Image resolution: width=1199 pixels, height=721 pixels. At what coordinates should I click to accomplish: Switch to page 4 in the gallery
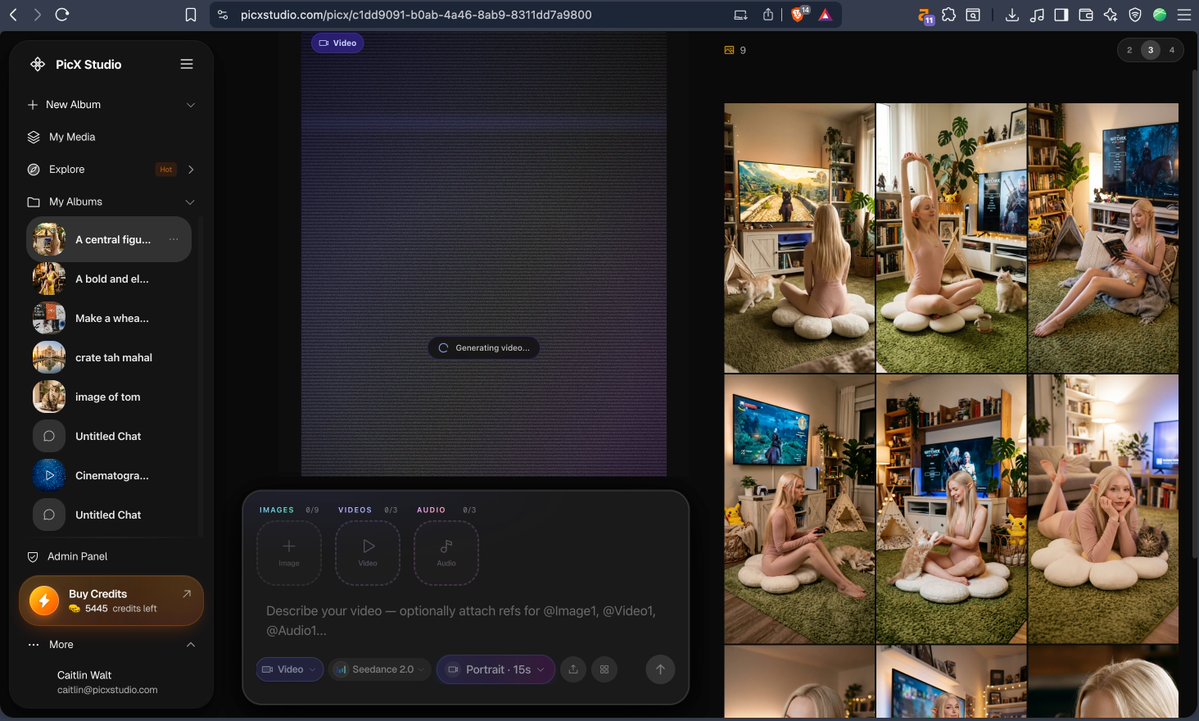coord(1171,50)
